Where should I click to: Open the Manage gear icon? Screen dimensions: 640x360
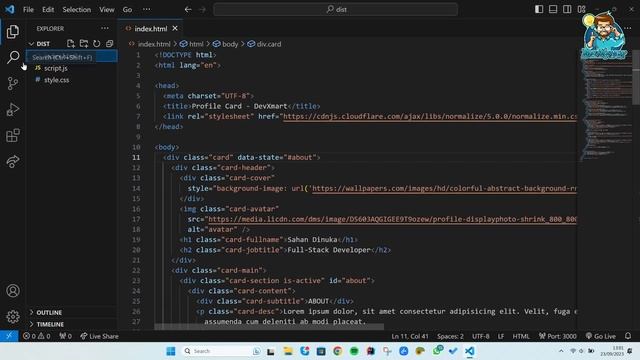[x=13, y=317]
